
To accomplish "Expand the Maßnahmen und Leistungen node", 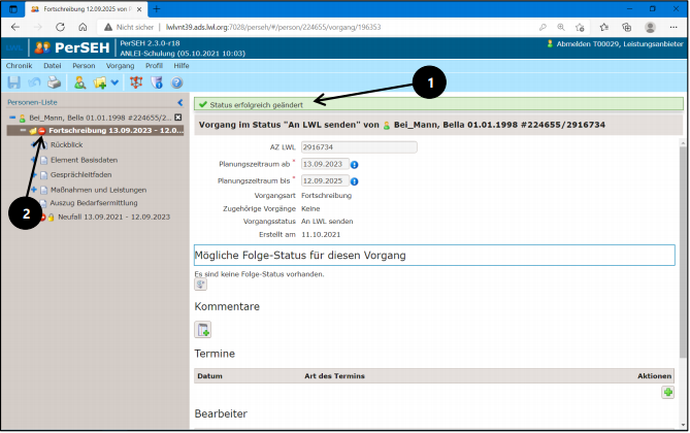I will 33,189.
